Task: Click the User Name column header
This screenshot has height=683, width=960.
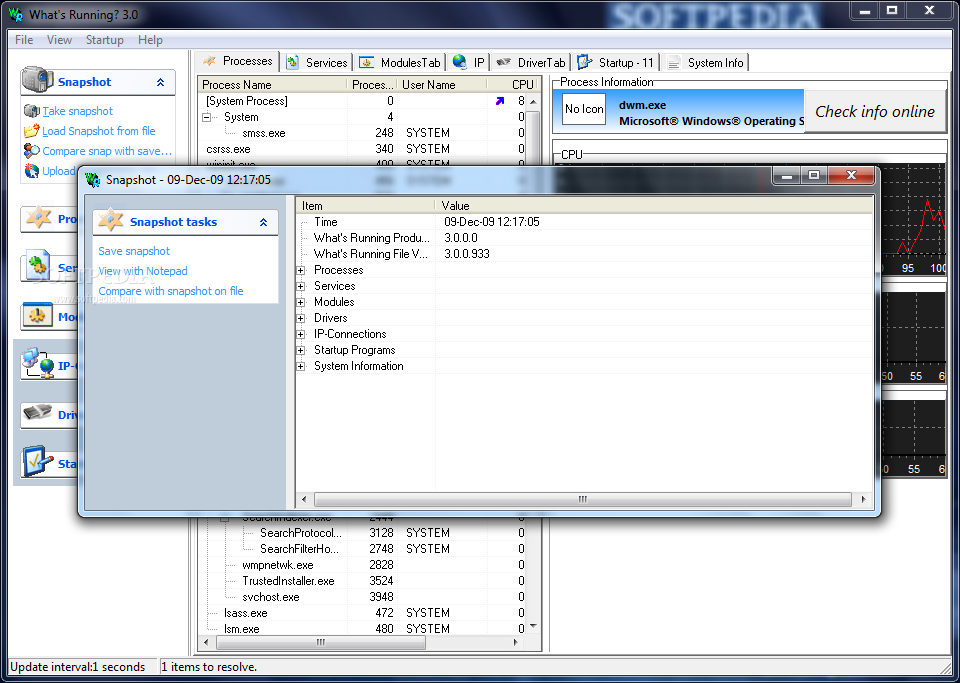Action: click(x=441, y=84)
